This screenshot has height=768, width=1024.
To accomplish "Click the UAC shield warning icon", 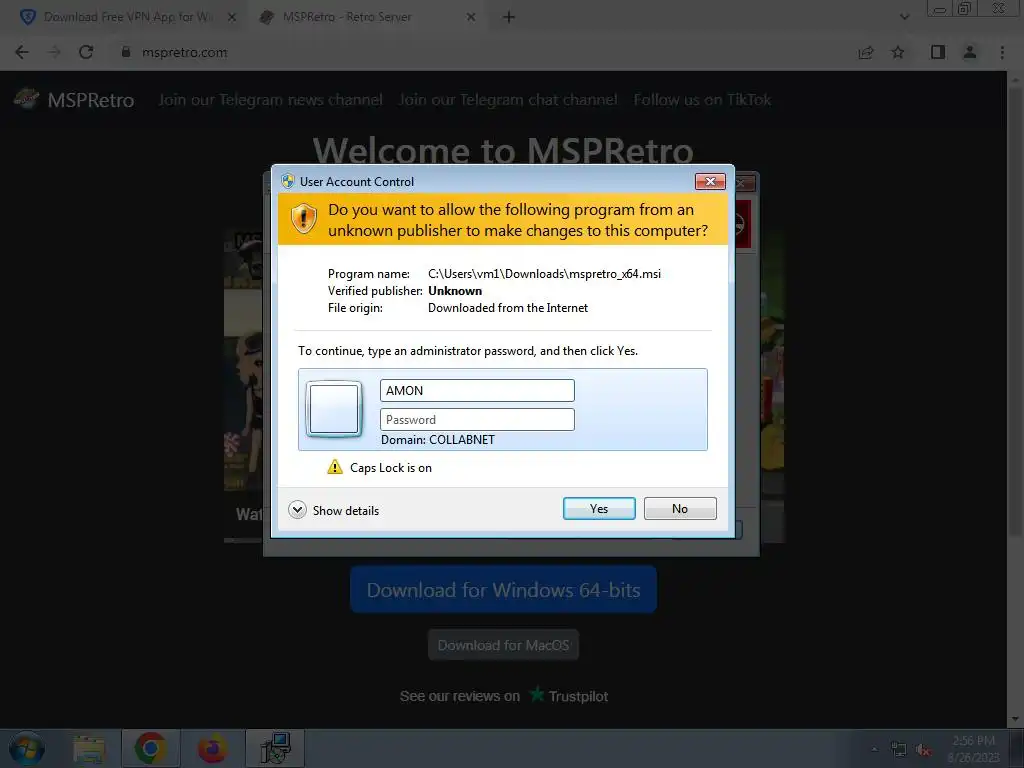I will tap(304, 219).
